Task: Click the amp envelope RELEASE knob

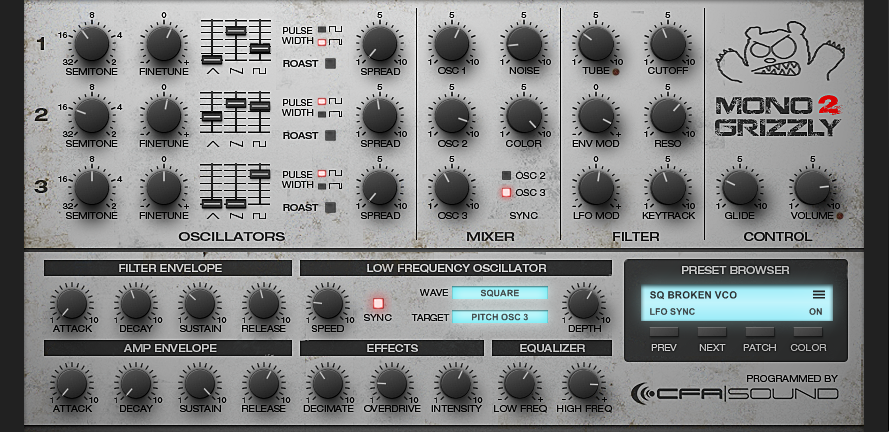Action: pos(264,383)
